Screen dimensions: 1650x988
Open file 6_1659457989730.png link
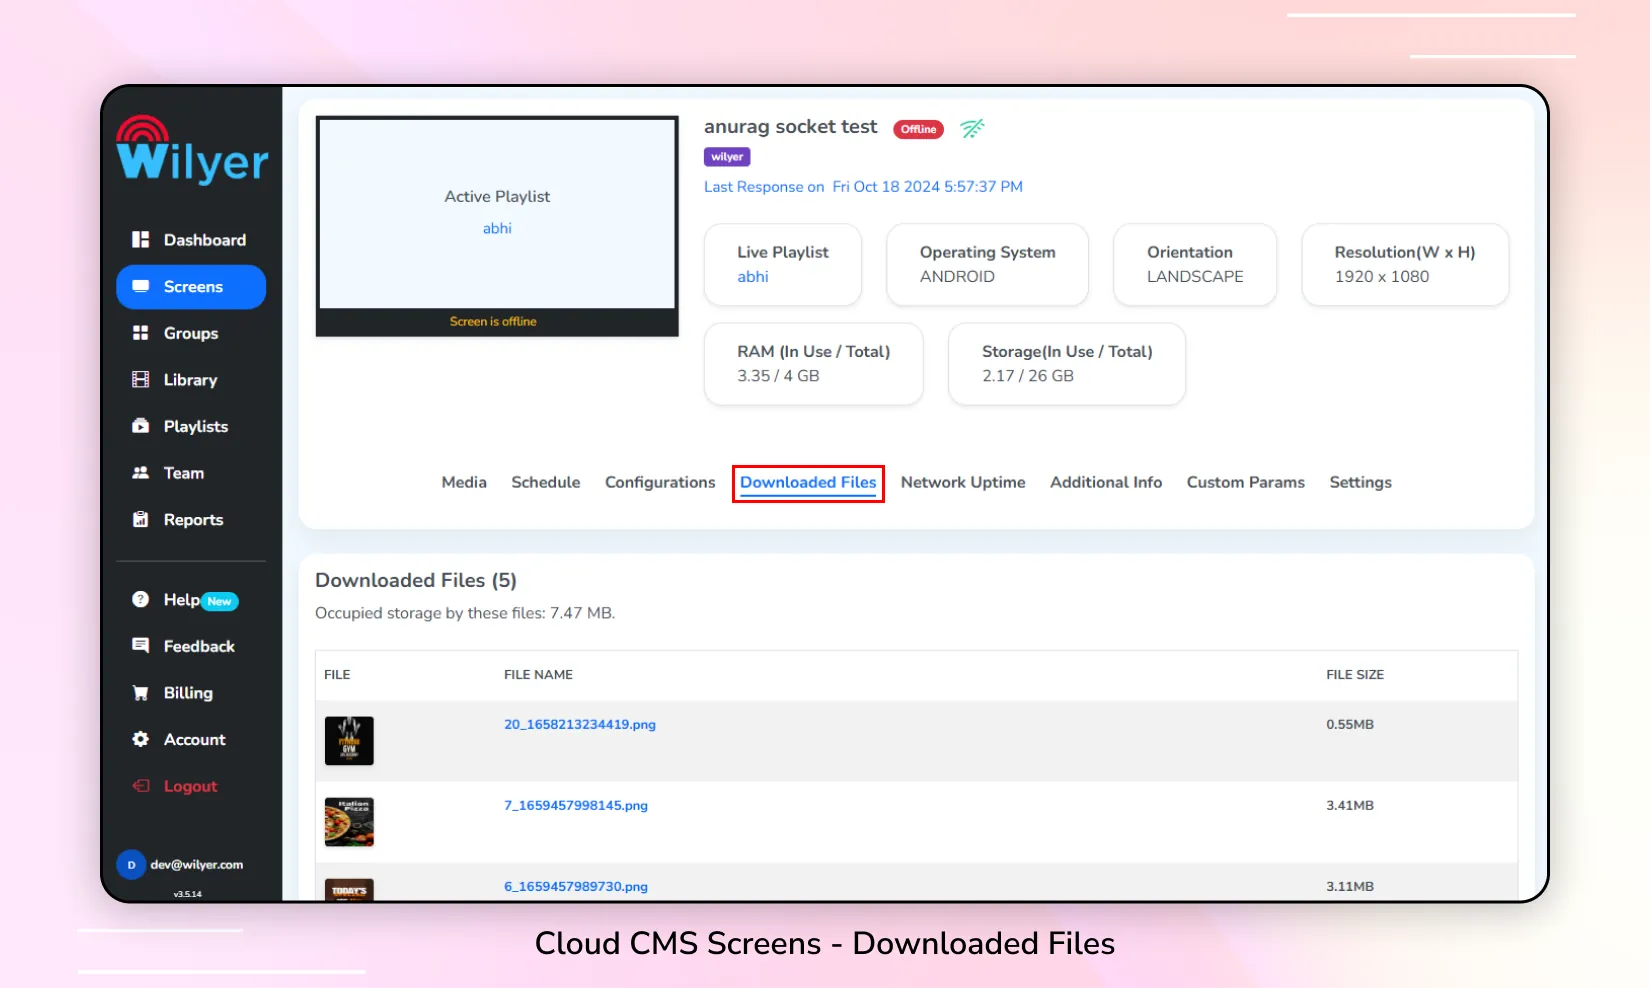tap(576, 887)
